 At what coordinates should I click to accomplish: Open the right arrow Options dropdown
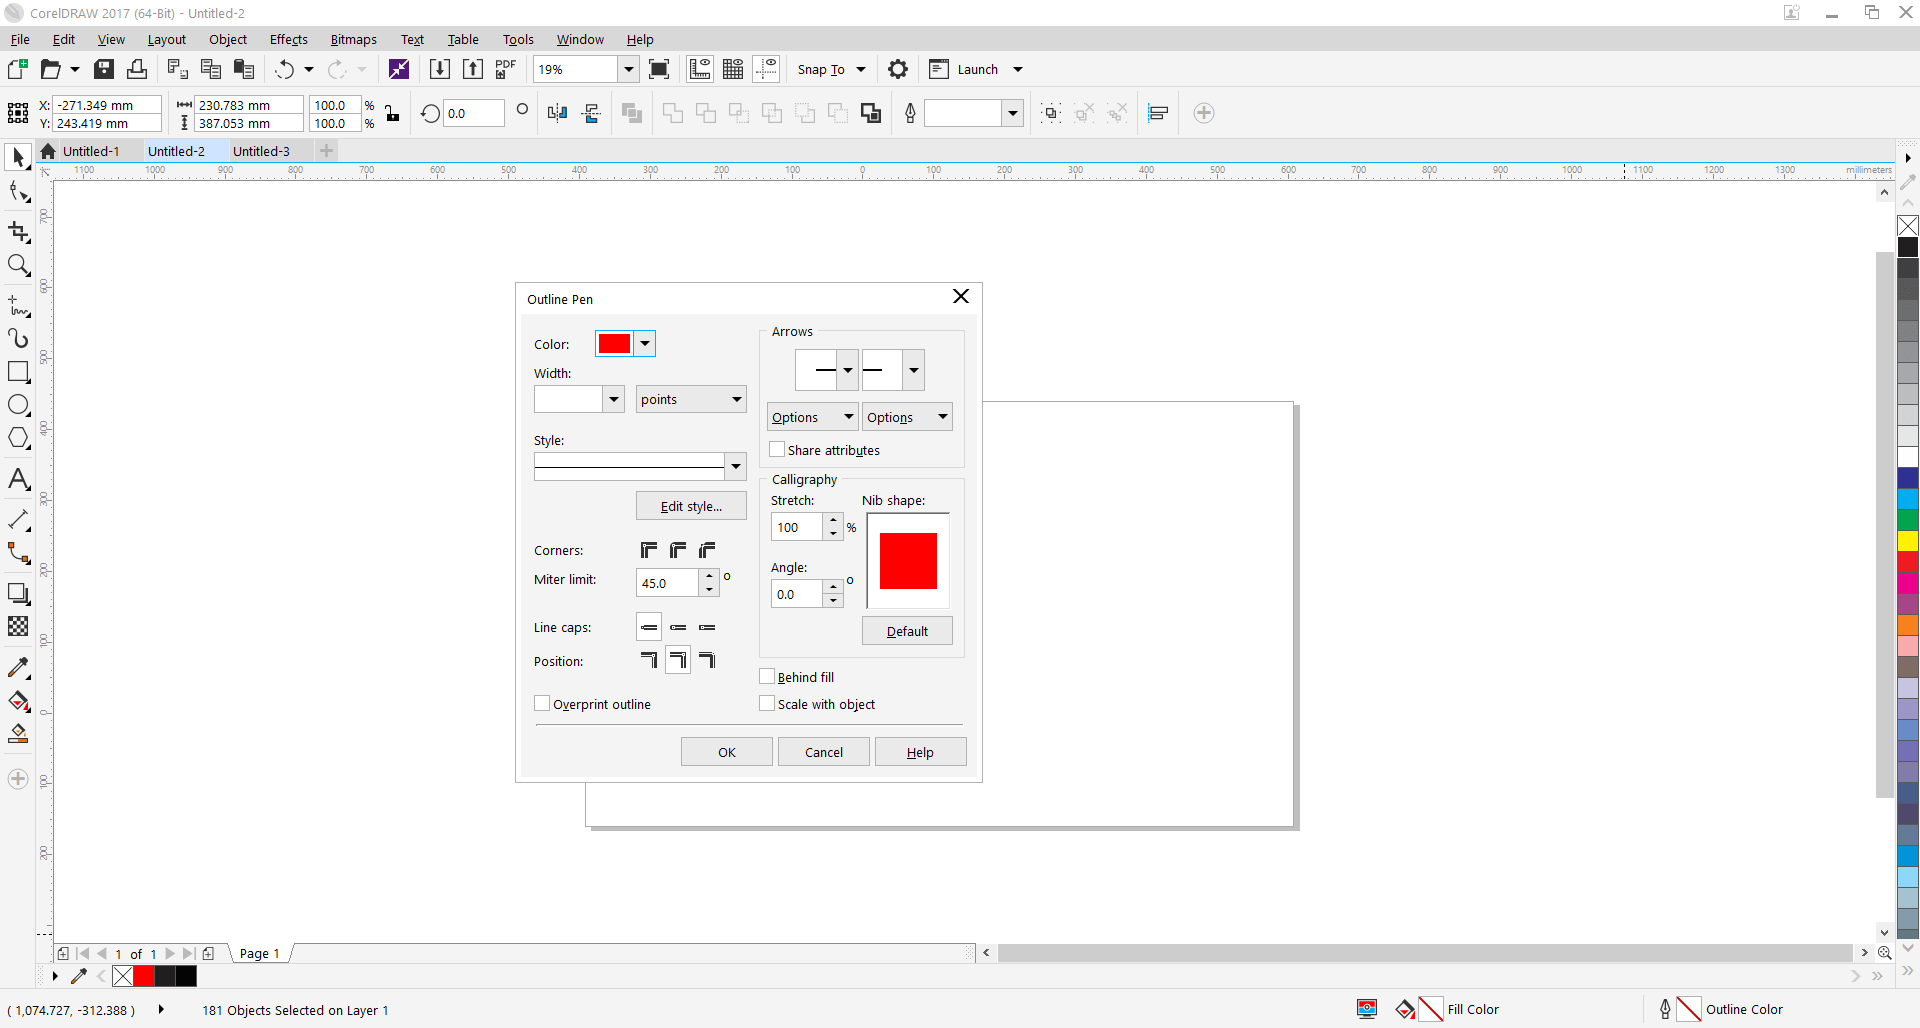[907, 417]
